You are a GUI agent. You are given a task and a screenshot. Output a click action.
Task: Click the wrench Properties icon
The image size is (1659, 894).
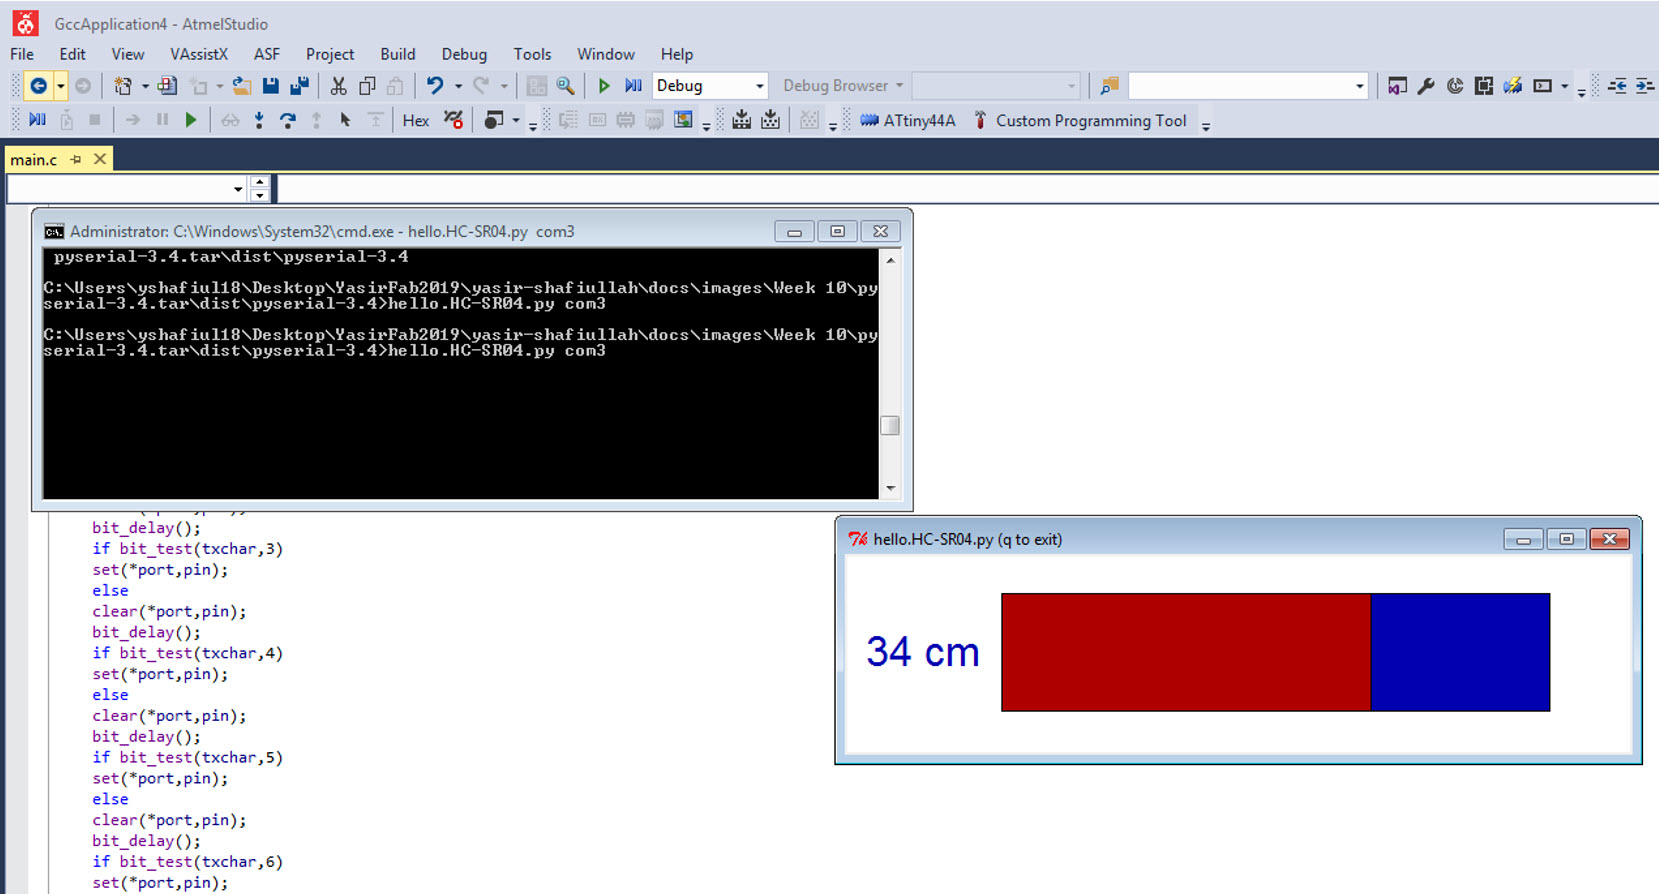[x=1426, y=86]
